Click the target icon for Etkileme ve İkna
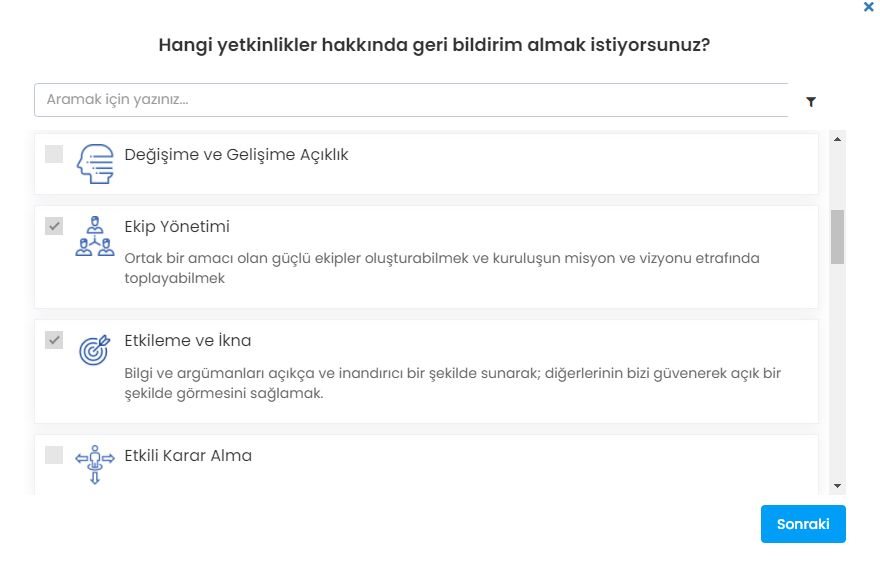The height and width of the screenshot is (561, 880). 95,350
